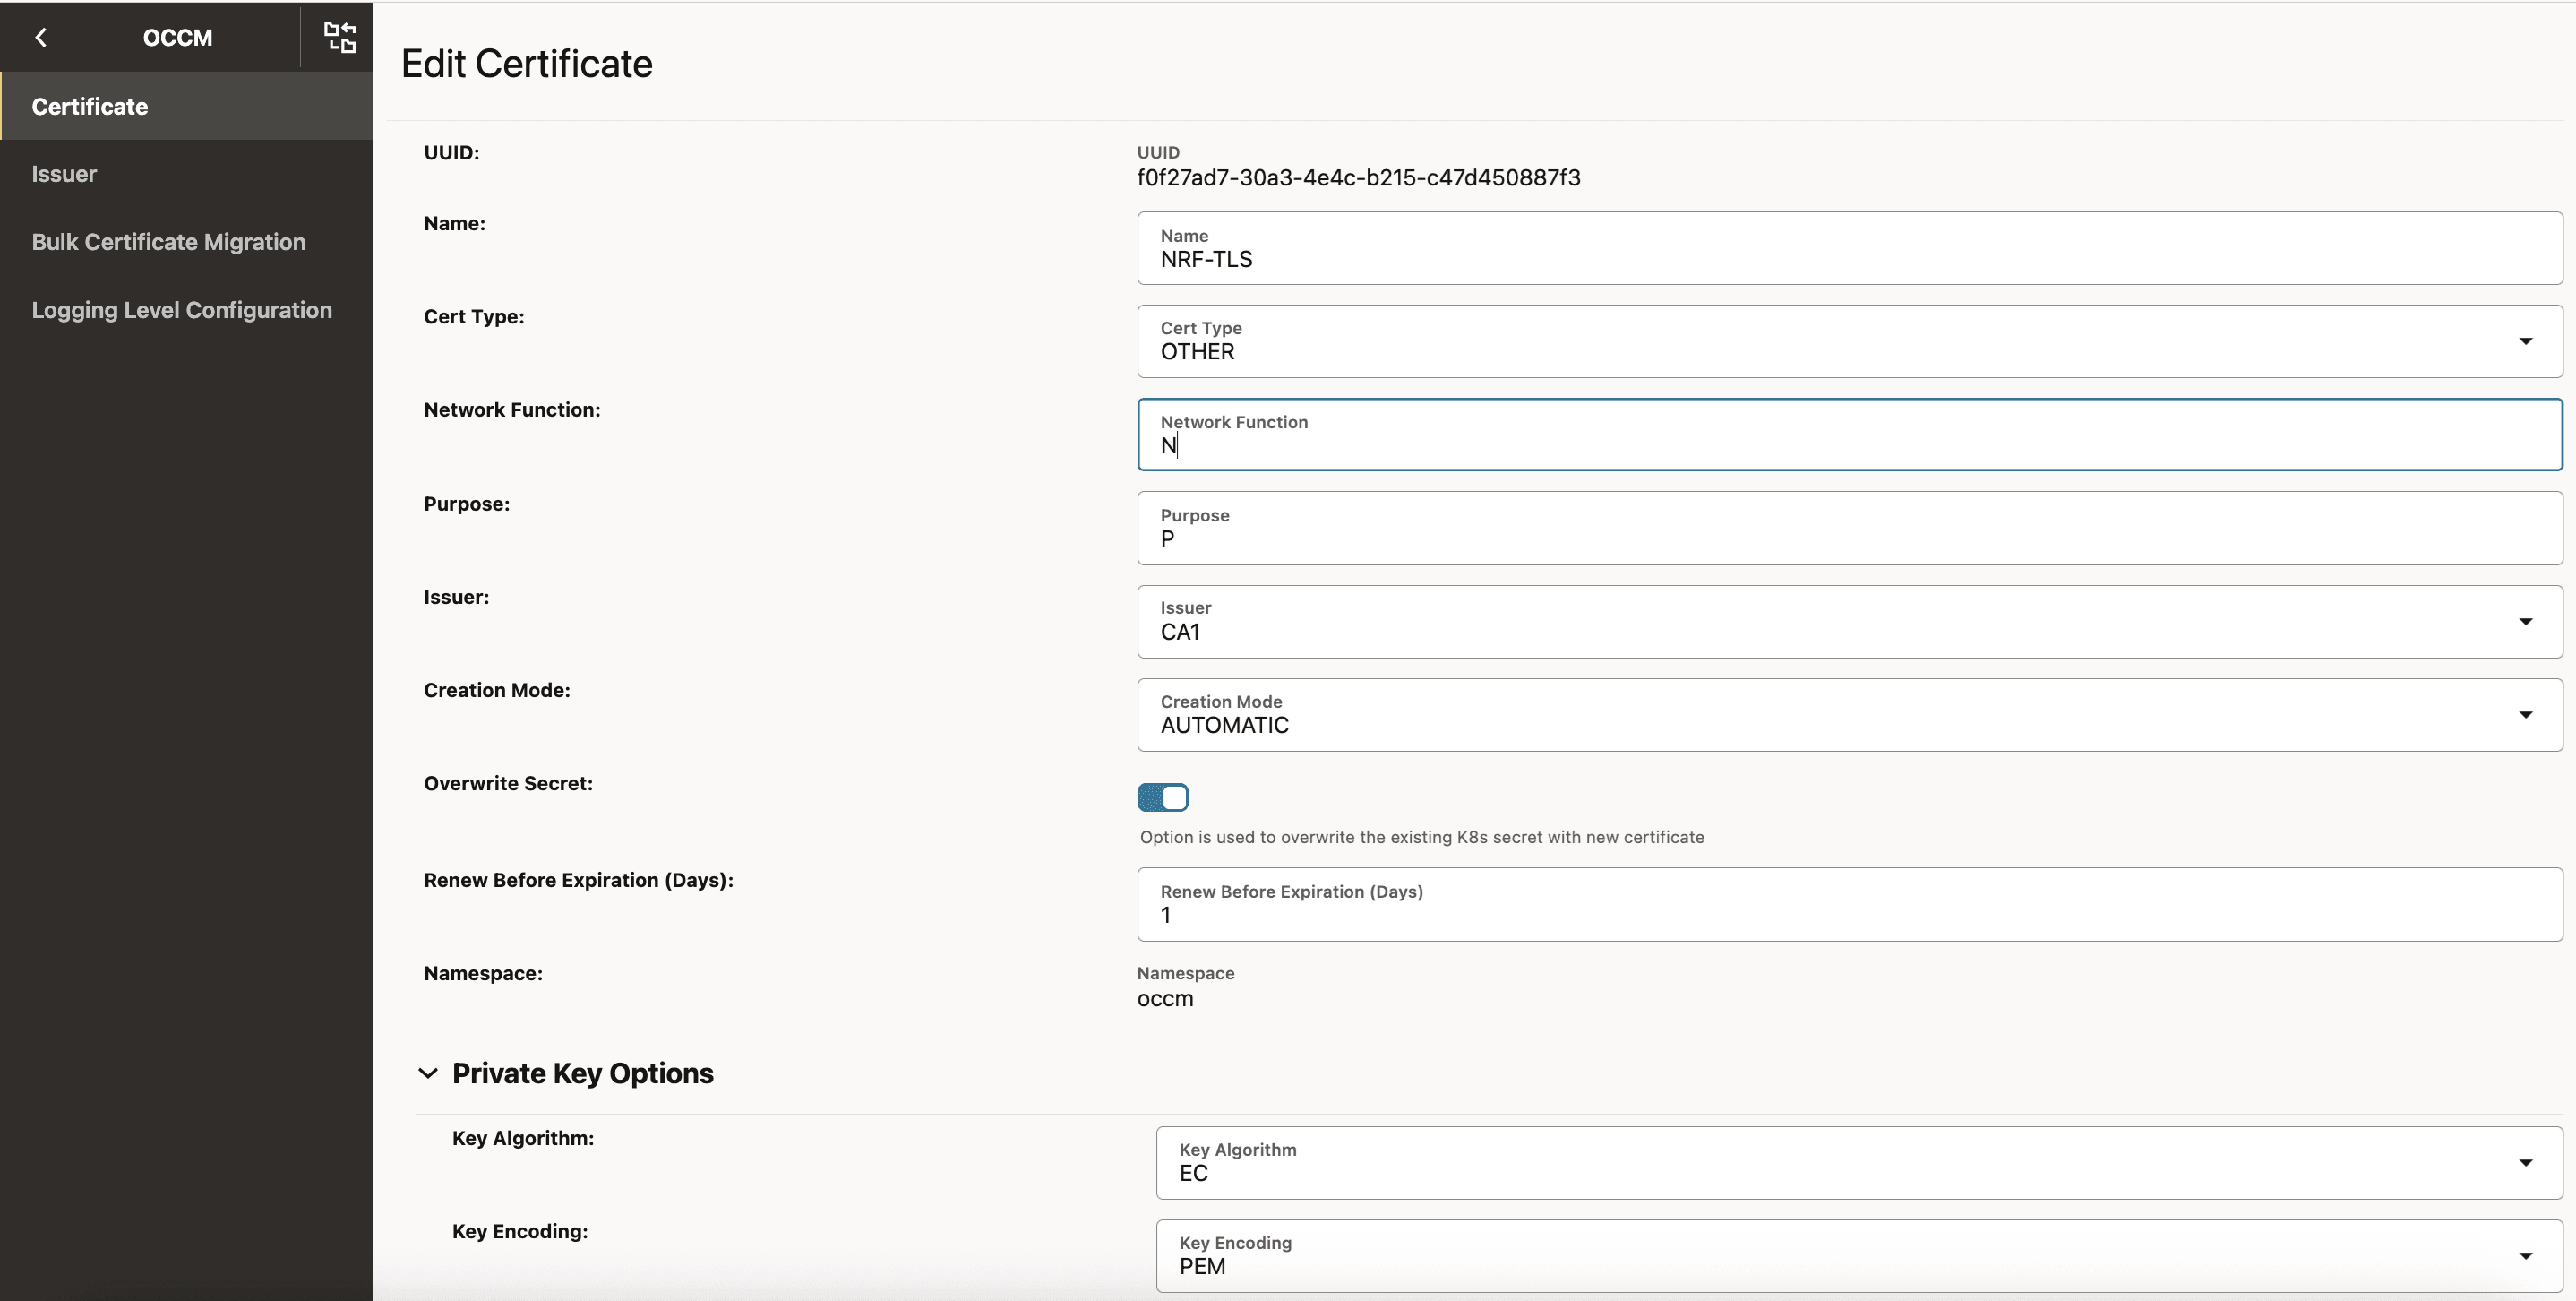Open Logging Level Configuration page

point(181,310)
